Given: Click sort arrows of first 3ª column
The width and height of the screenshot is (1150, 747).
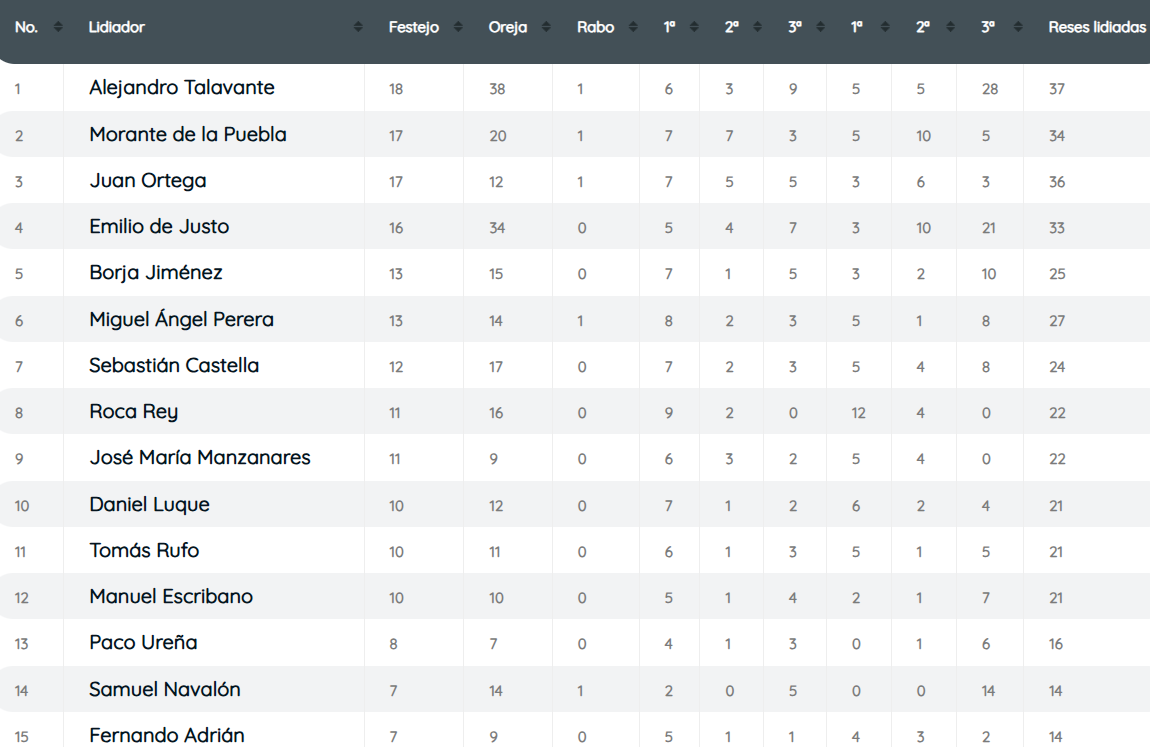Looking at the screenshot, I should (x=821, y=27).
